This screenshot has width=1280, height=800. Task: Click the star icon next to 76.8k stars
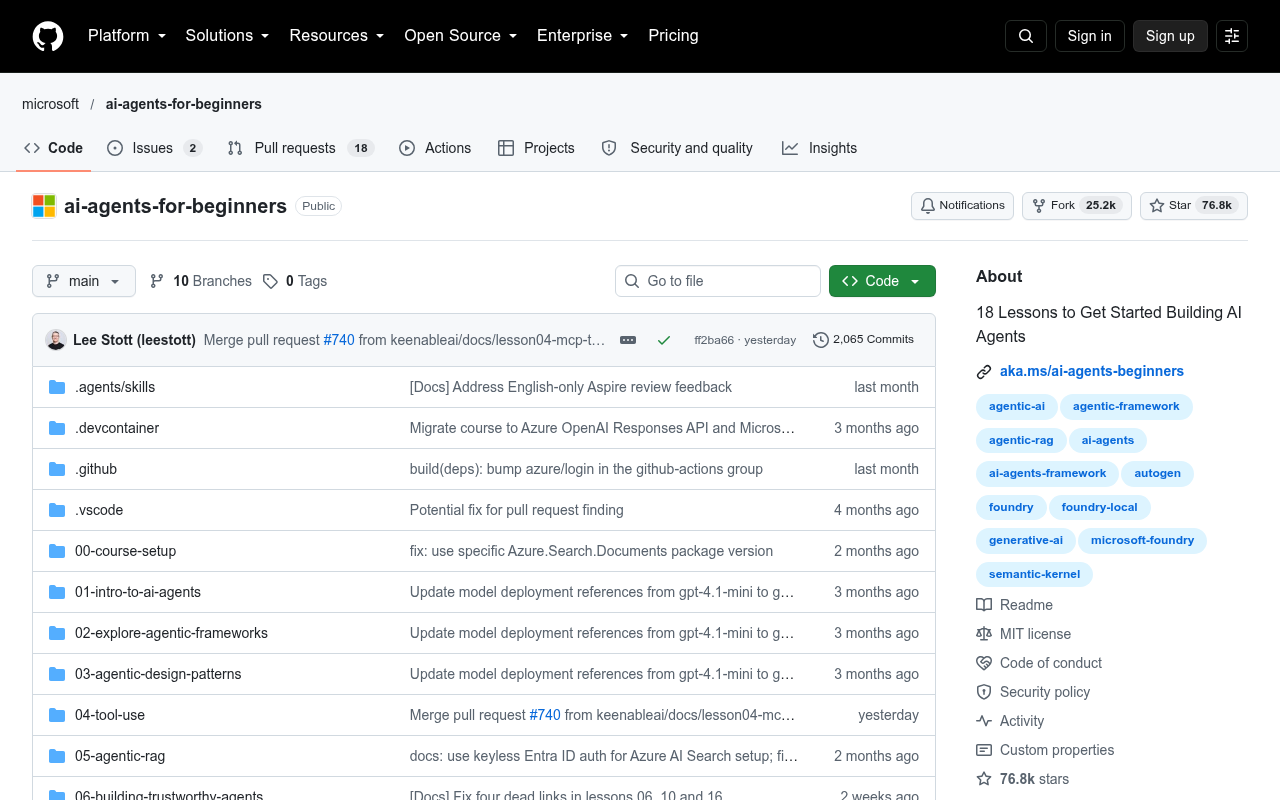coord(984,779)
